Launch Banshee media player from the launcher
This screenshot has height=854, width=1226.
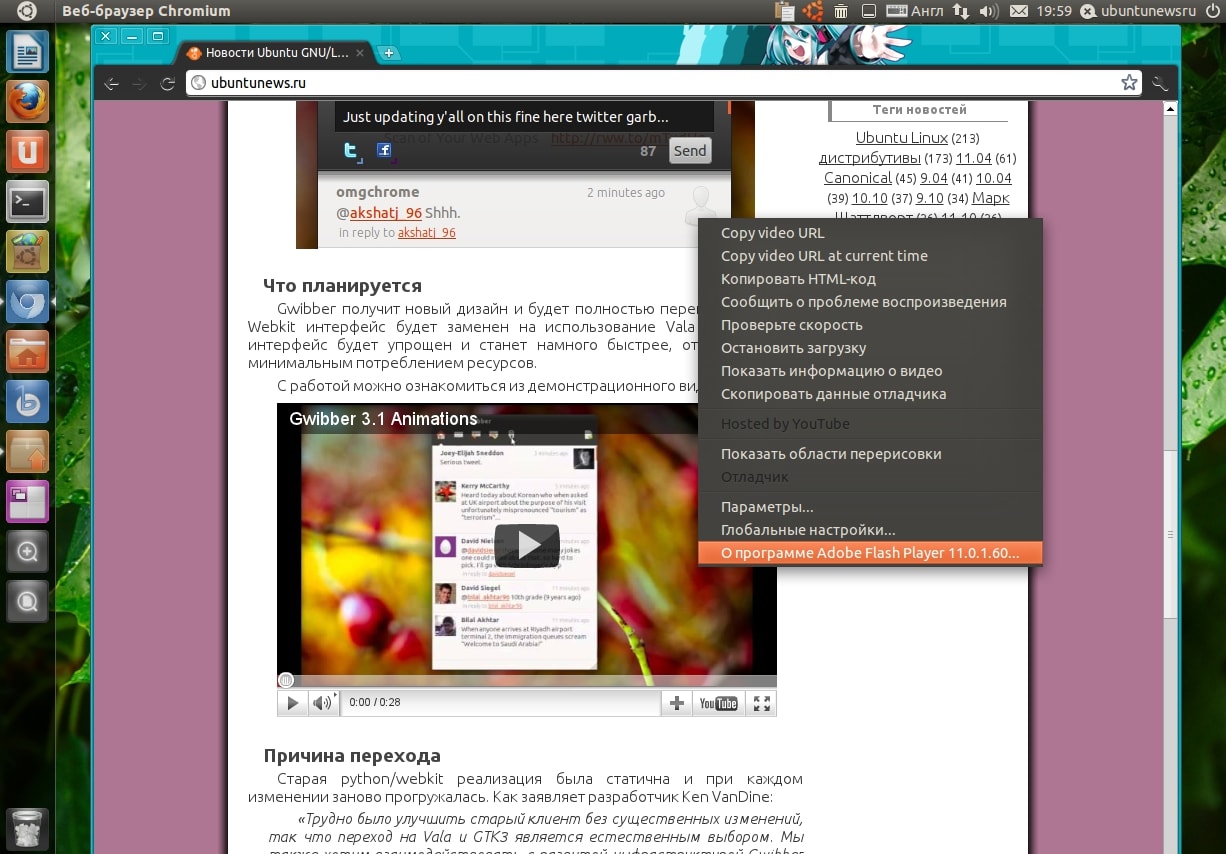27,402
